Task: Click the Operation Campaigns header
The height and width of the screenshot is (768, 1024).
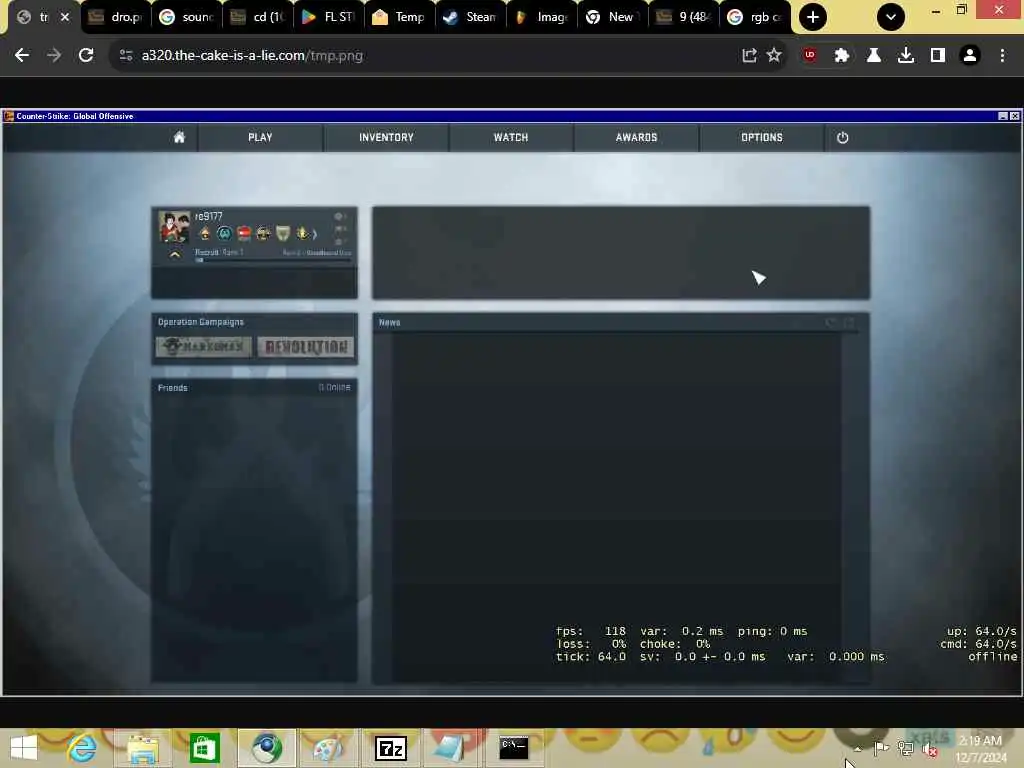Action: click(x=200, y=322)
